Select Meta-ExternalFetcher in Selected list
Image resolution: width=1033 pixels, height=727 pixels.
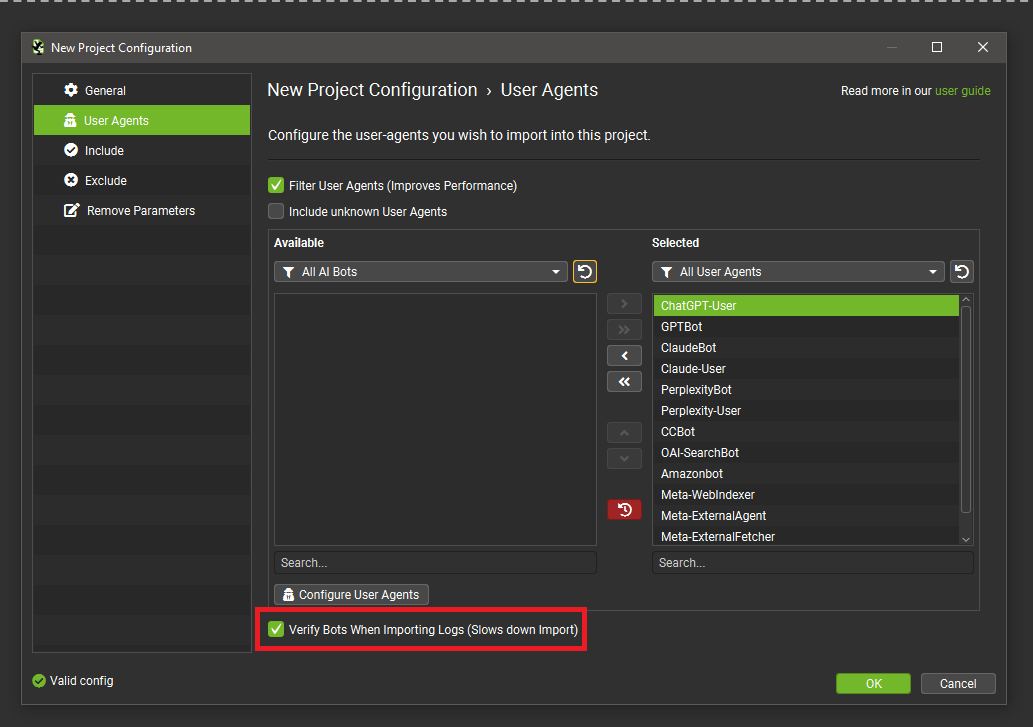806,537
